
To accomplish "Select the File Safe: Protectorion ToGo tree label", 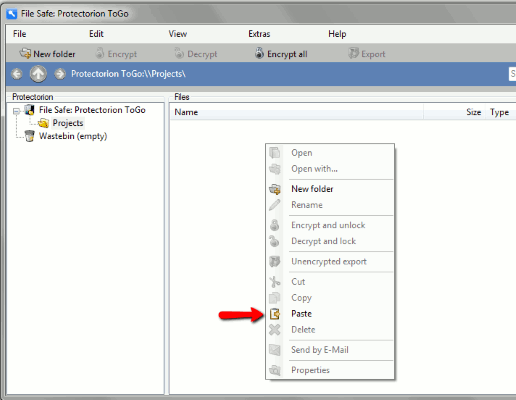I will click(x=92, y=110).
